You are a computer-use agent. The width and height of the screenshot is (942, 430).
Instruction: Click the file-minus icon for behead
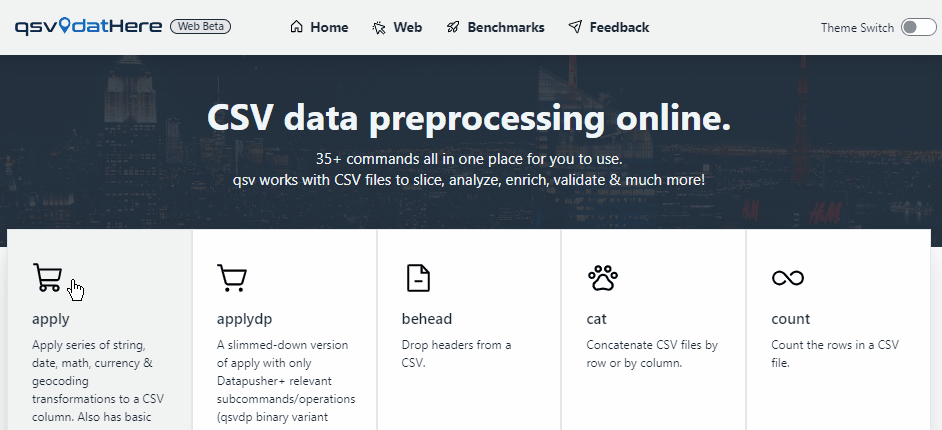(x=417, y=277)
